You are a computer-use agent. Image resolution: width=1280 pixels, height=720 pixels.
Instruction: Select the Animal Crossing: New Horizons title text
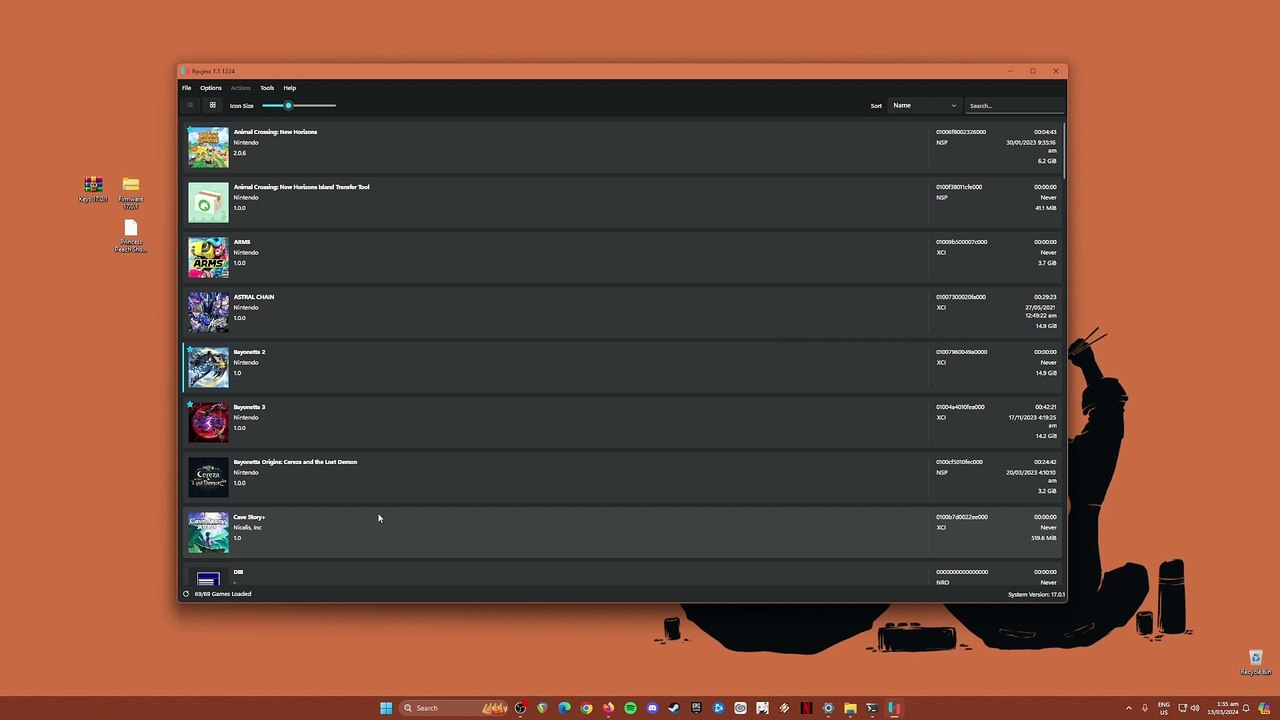[x=275, y=132]
